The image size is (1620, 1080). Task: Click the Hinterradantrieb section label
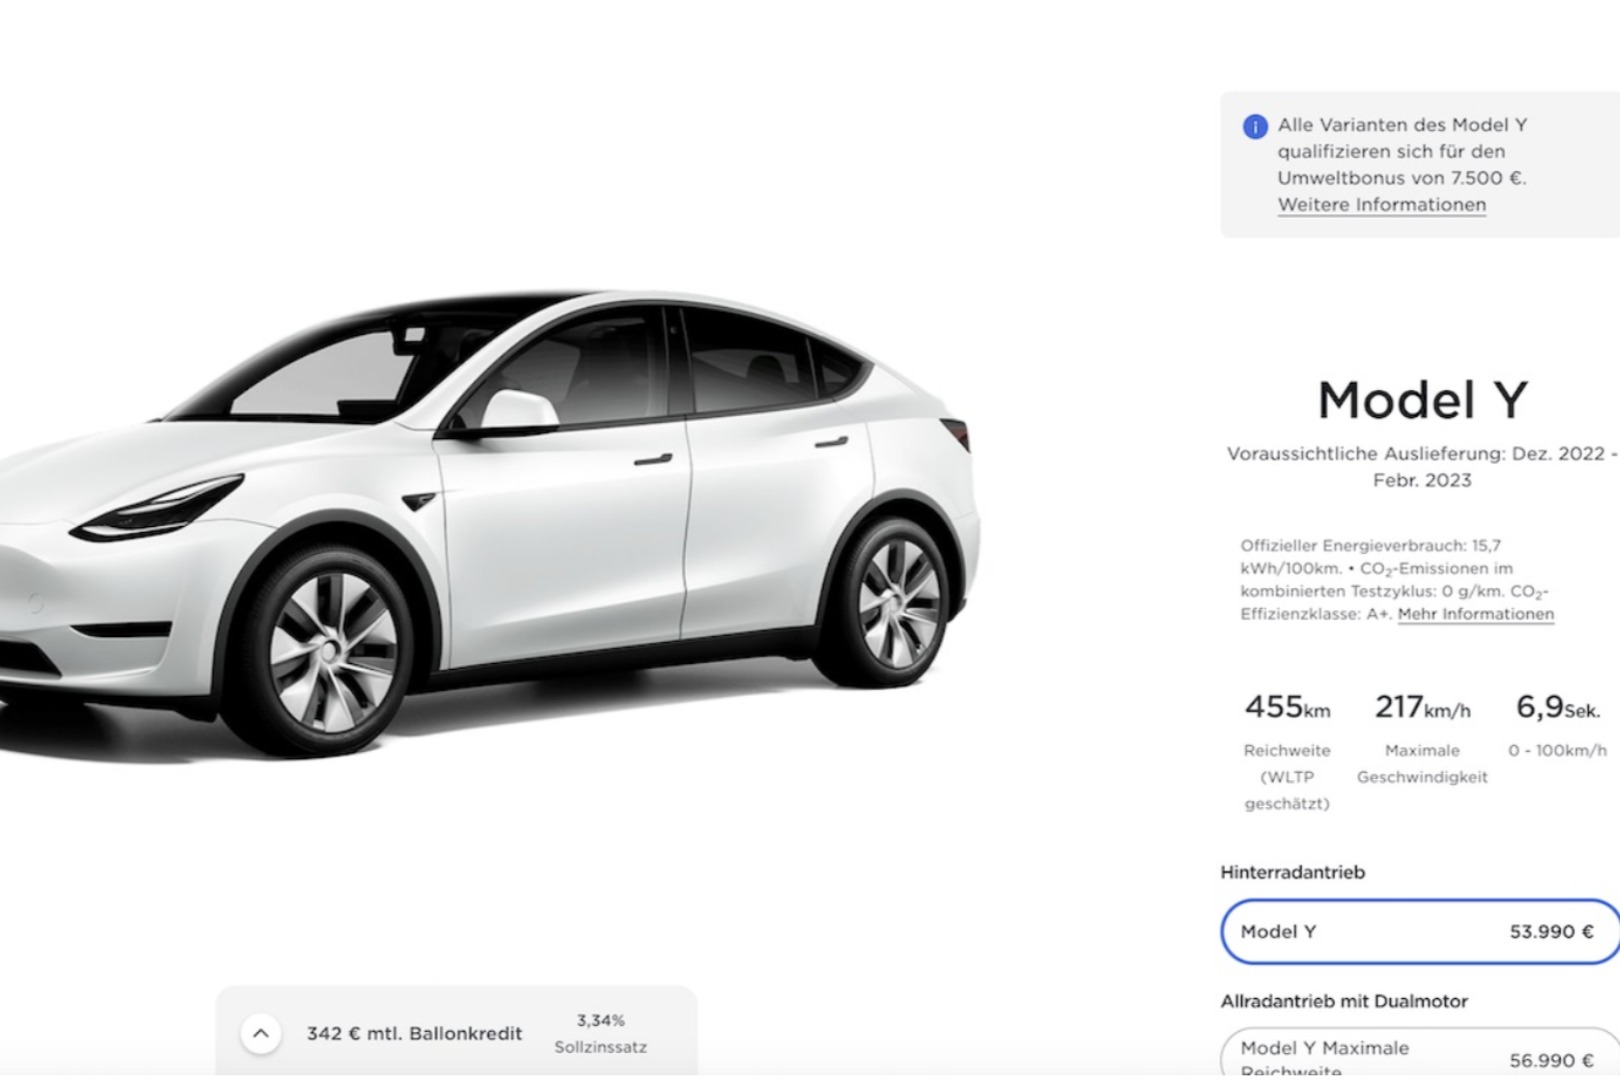click(1292, 872)
